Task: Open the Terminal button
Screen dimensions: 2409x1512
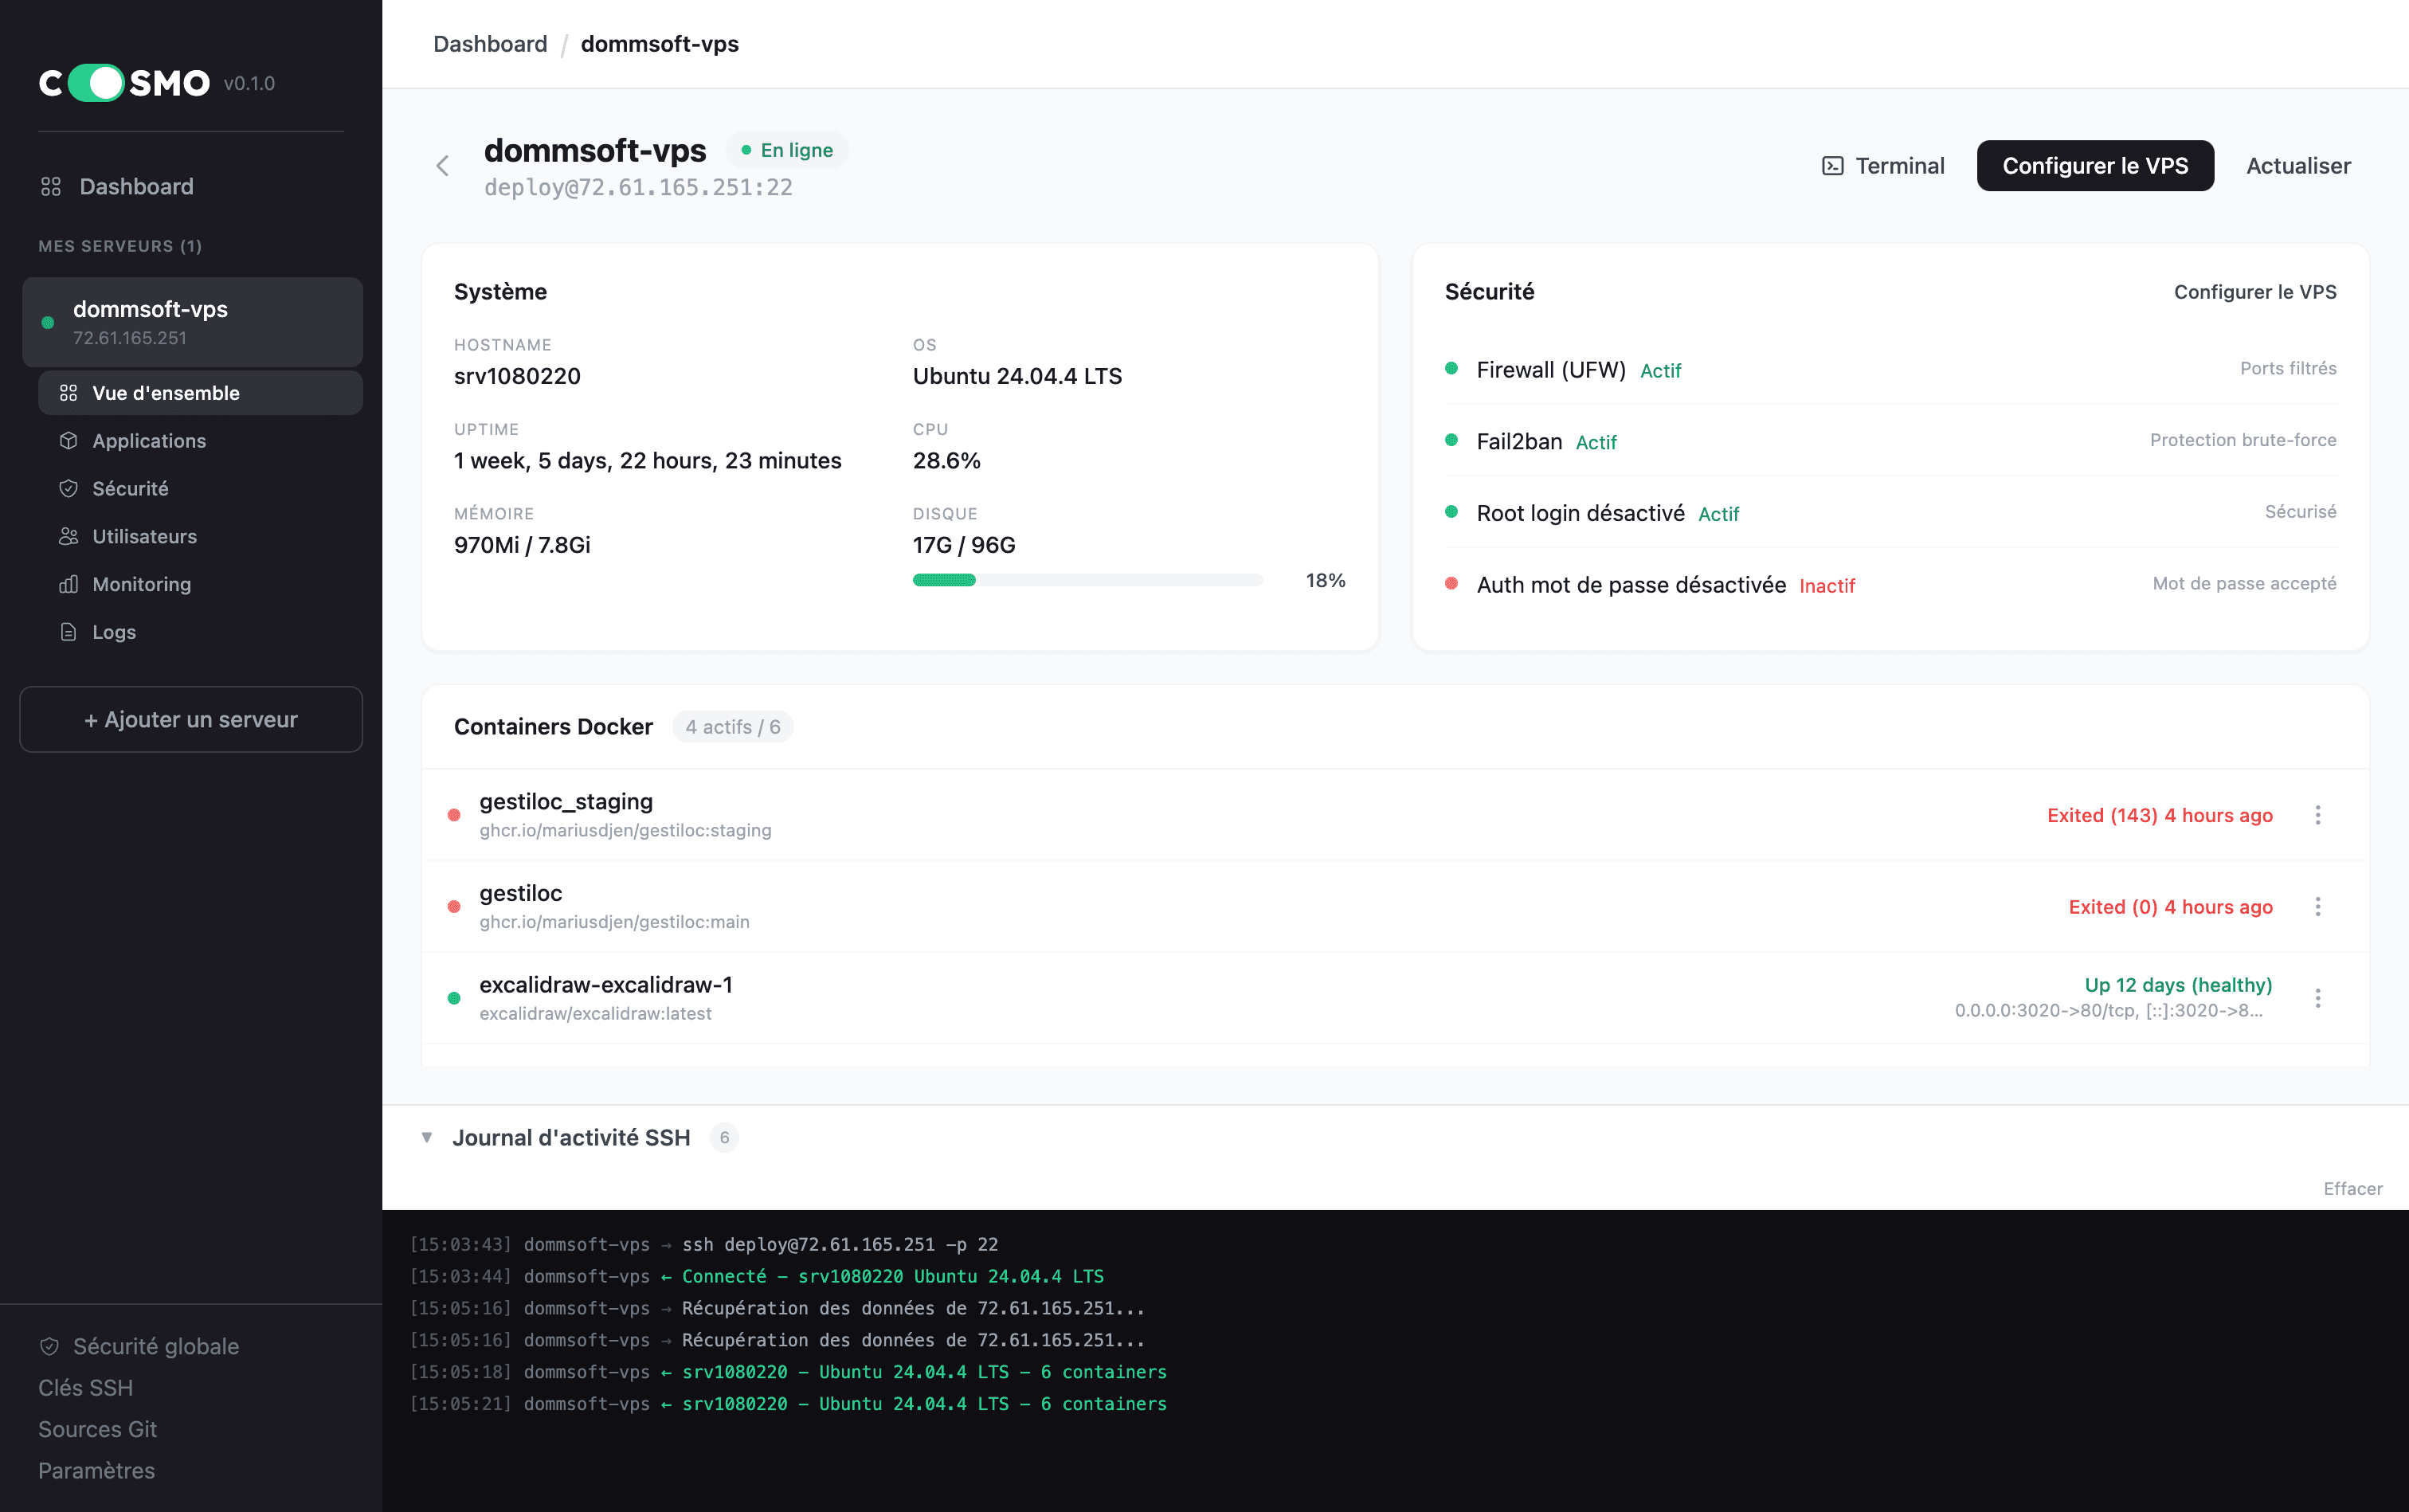Action: (1883, 166)
